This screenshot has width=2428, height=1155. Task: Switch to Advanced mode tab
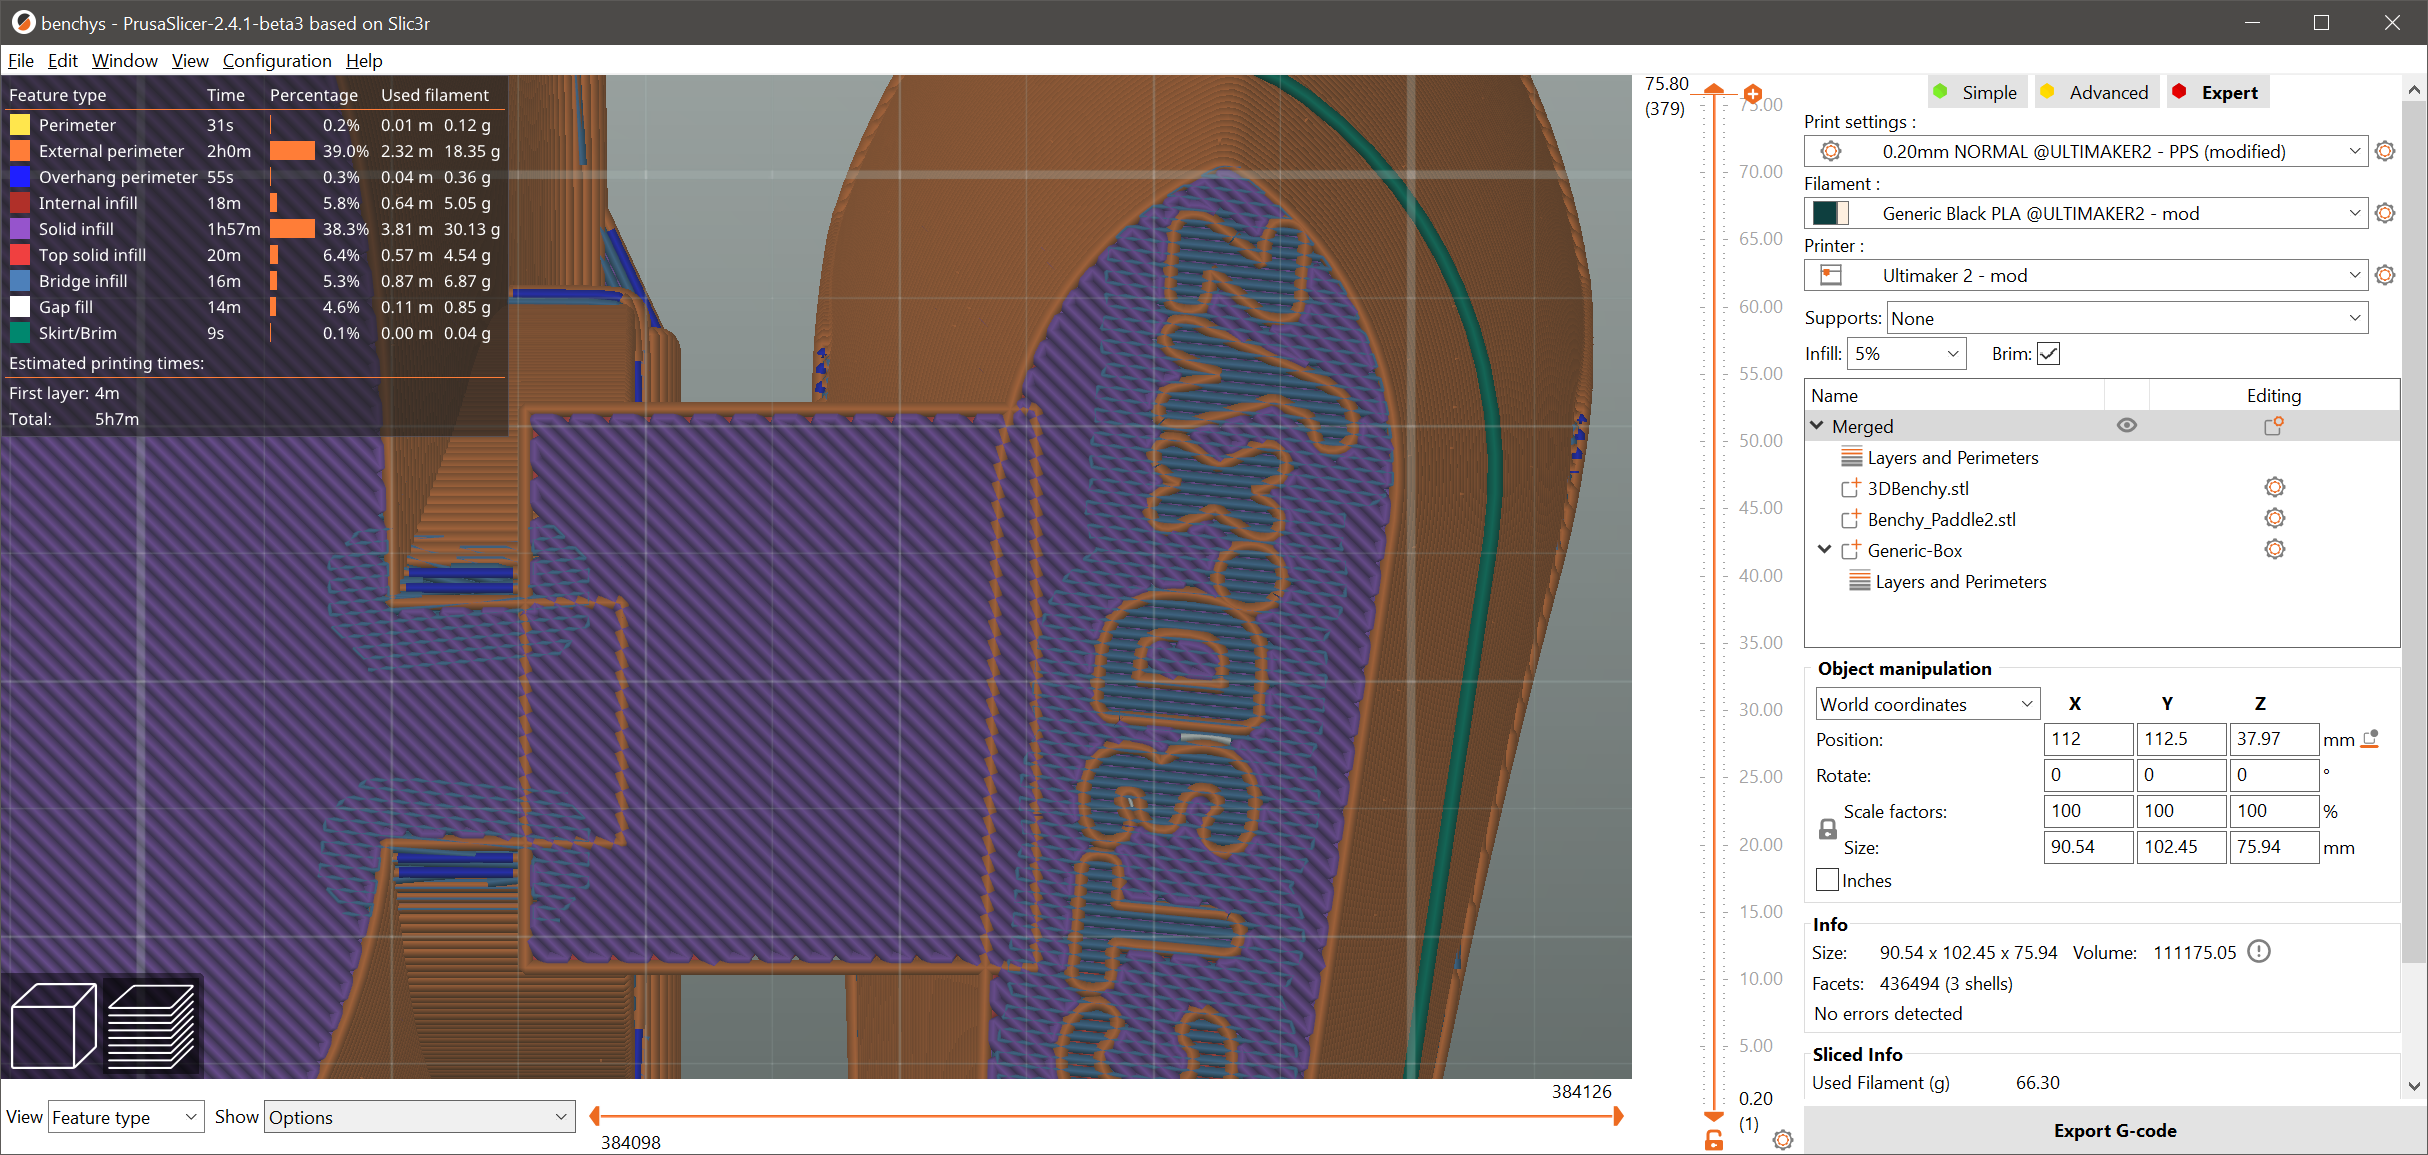click(x=2097, y=93)
